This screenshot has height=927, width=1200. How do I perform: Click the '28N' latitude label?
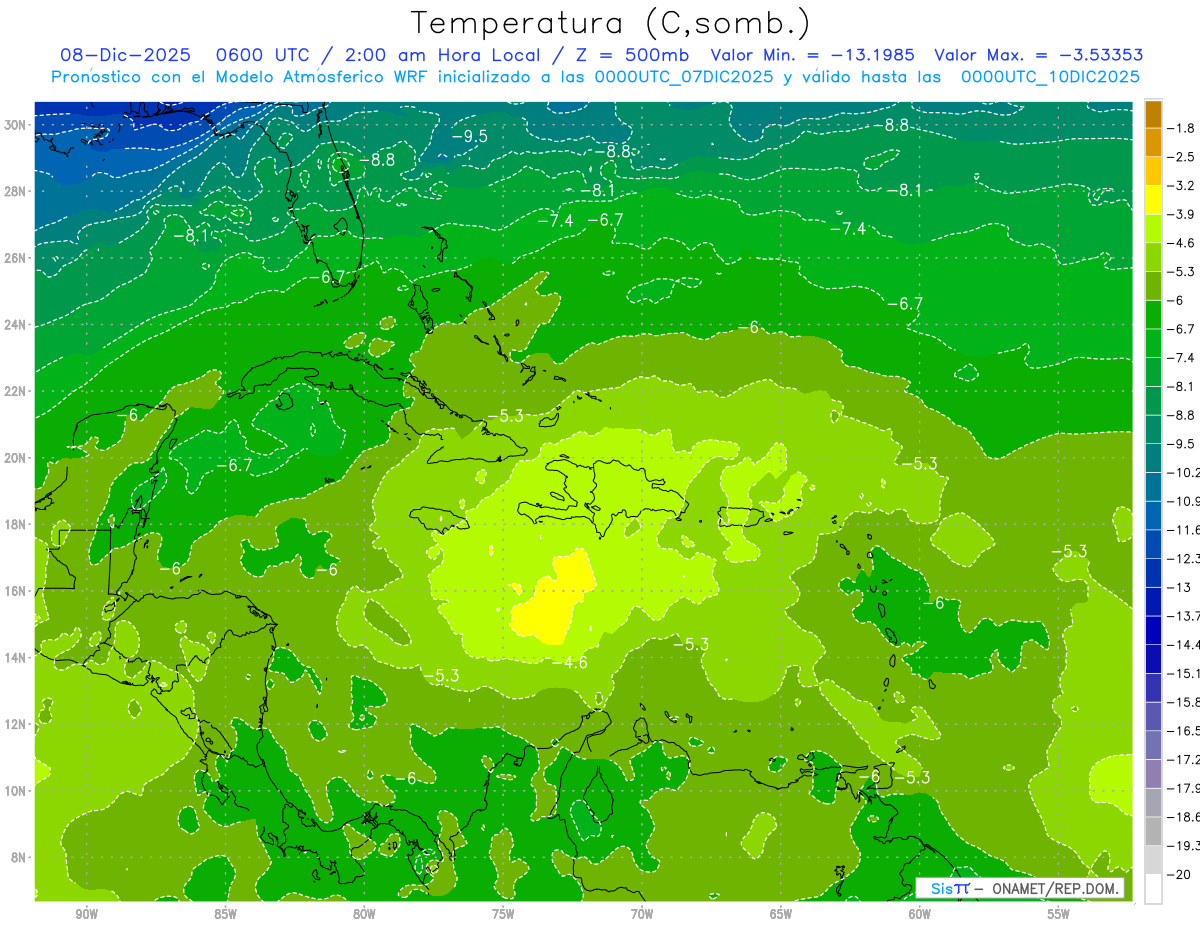tap(17, 191)
